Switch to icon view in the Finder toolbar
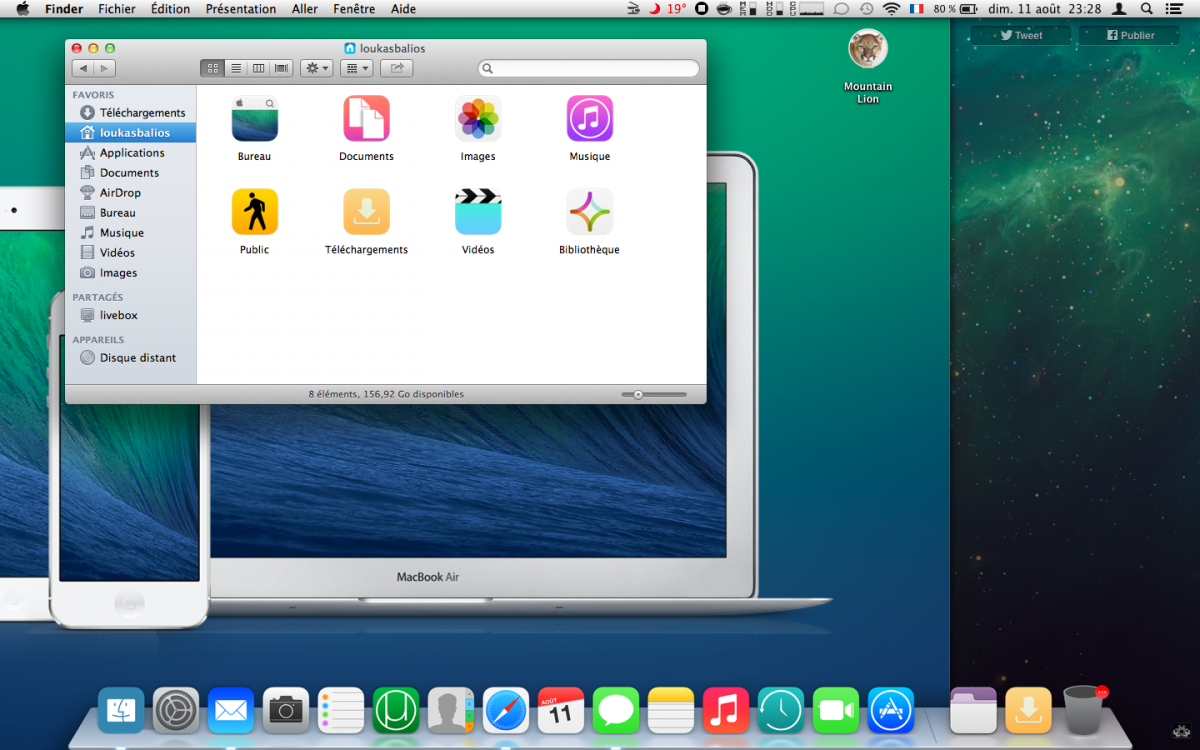Viewport: 1200px width, 750px height. (x=212, y=68)
